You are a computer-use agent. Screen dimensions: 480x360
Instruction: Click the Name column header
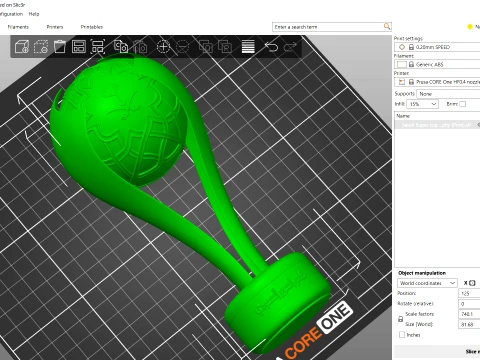point(437,116)
